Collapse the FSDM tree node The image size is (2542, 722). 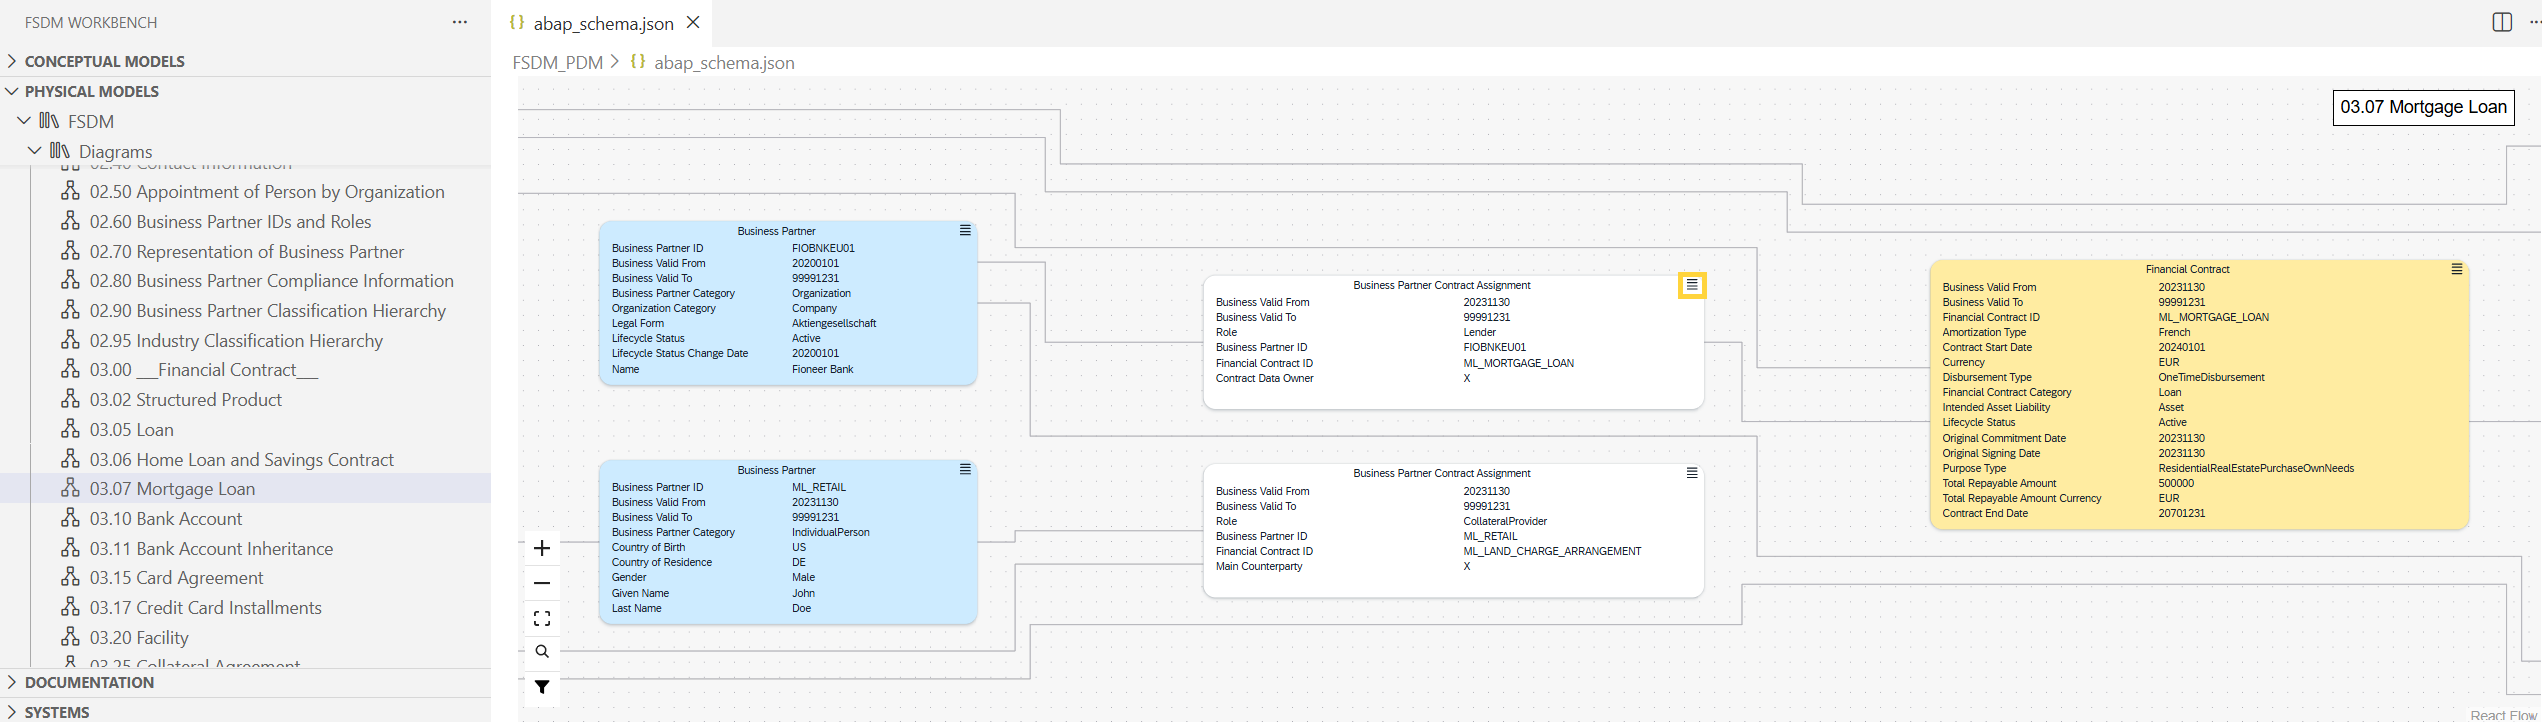click(x=24, y=121)
